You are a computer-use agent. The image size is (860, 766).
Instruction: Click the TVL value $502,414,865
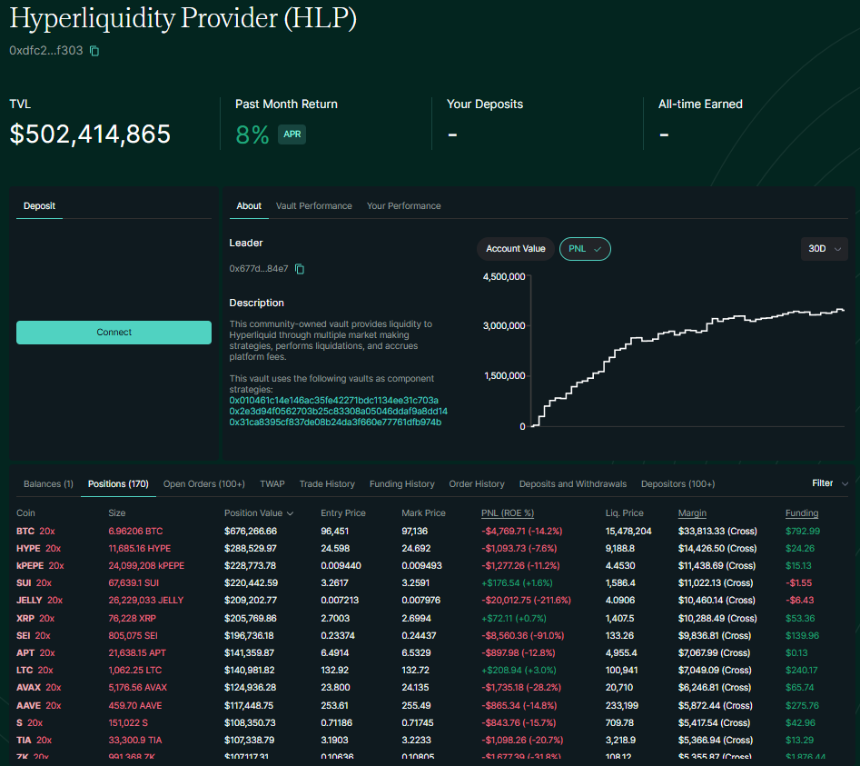[x=90, y=134]
